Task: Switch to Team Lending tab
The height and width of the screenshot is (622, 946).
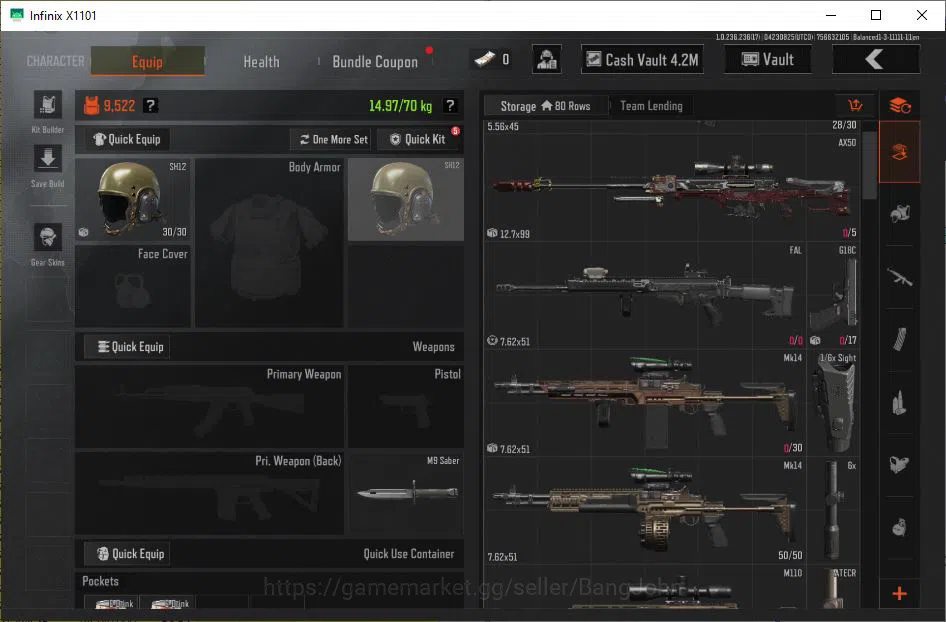Action: (652, 106)
